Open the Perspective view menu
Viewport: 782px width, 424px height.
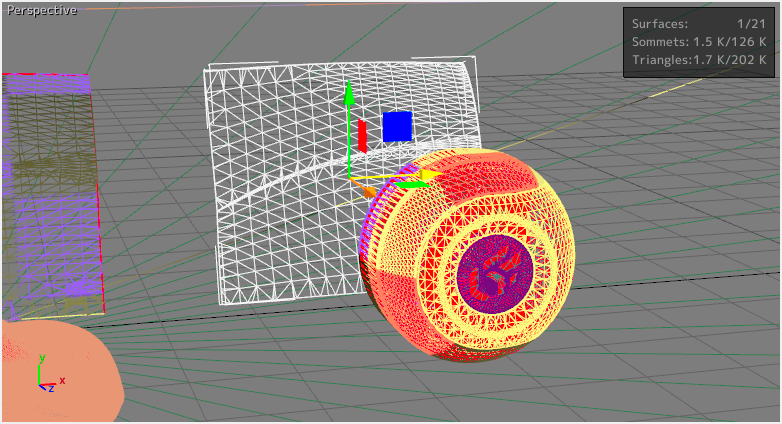(x=42, y=10)
